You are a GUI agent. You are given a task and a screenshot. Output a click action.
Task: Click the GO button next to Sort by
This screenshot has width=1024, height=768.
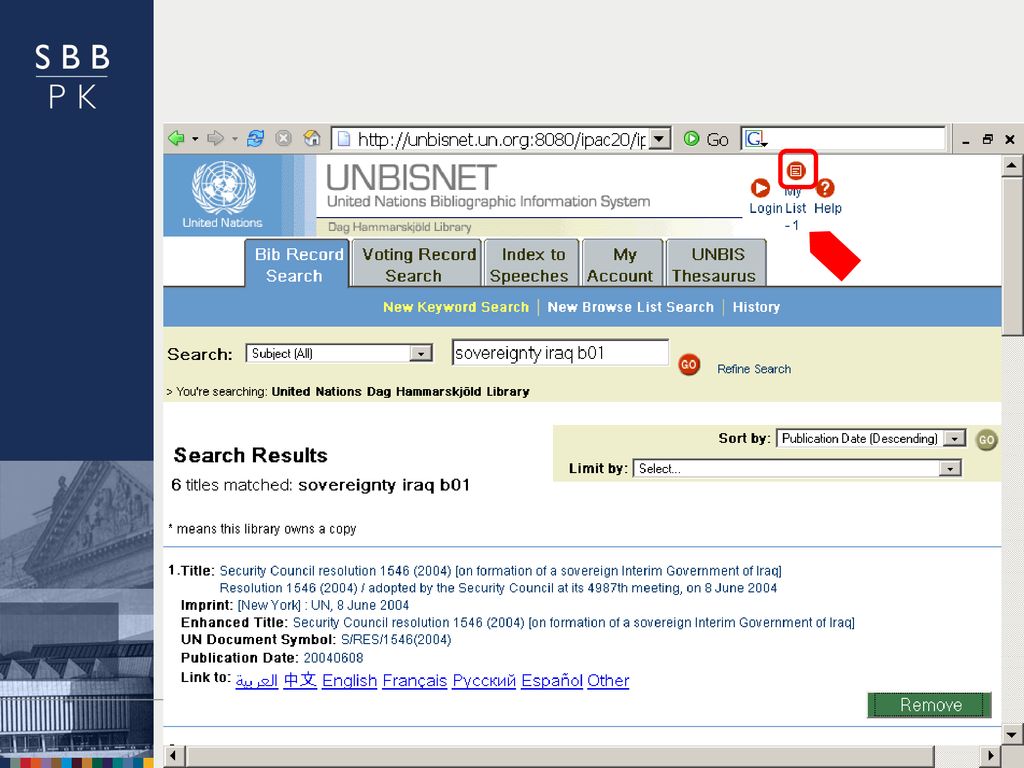(986, 440)
